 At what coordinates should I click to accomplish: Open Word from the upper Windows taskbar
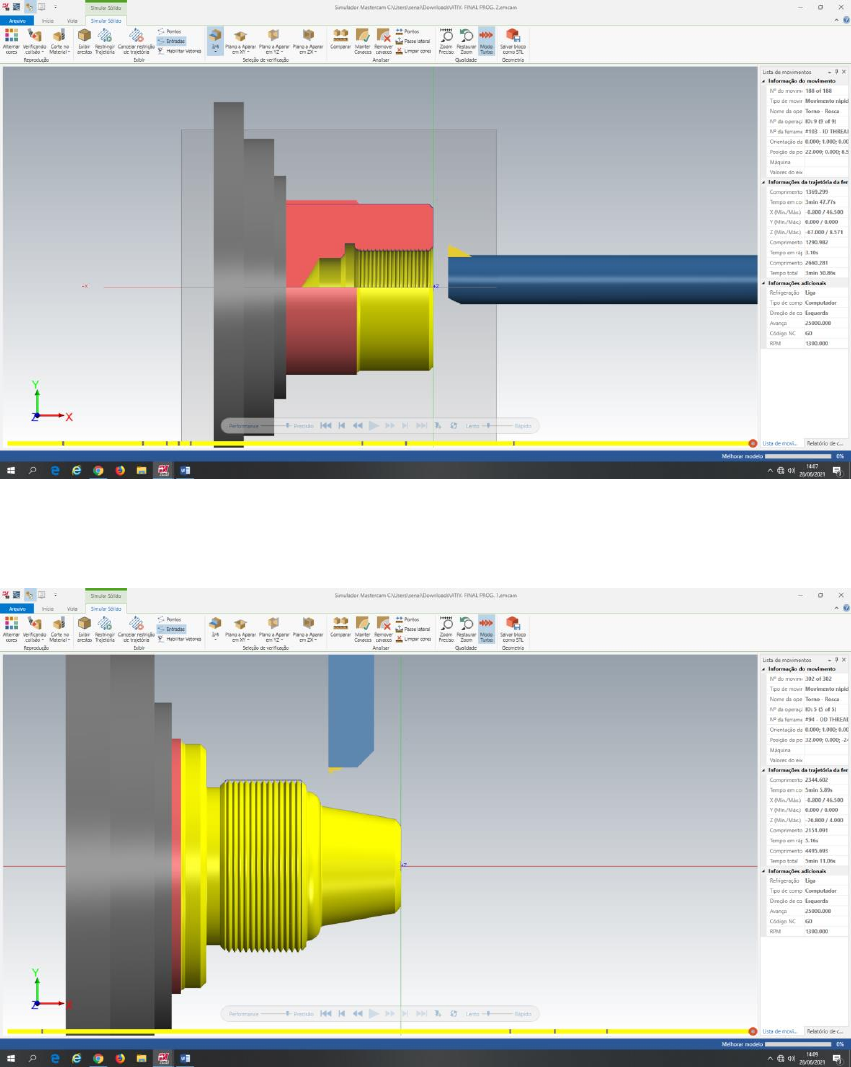(185, 469)
